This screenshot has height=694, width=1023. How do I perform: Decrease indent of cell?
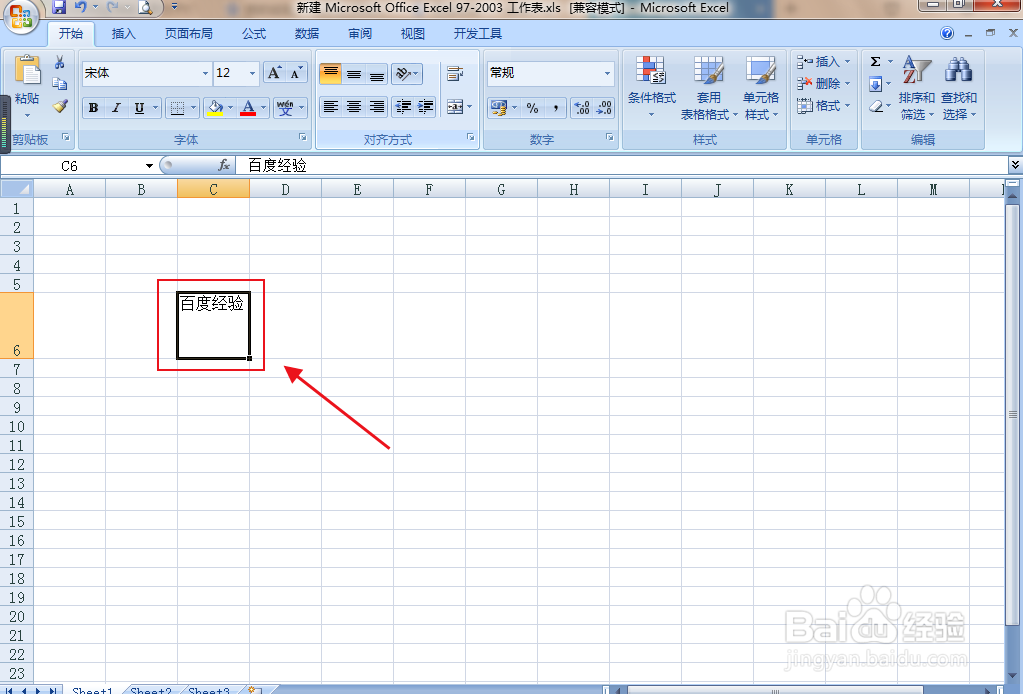(403, 106)
